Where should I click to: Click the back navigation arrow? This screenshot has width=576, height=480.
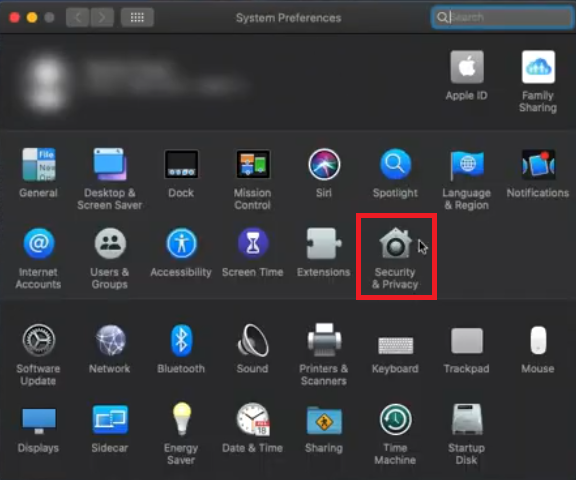(x=77, y=17)
